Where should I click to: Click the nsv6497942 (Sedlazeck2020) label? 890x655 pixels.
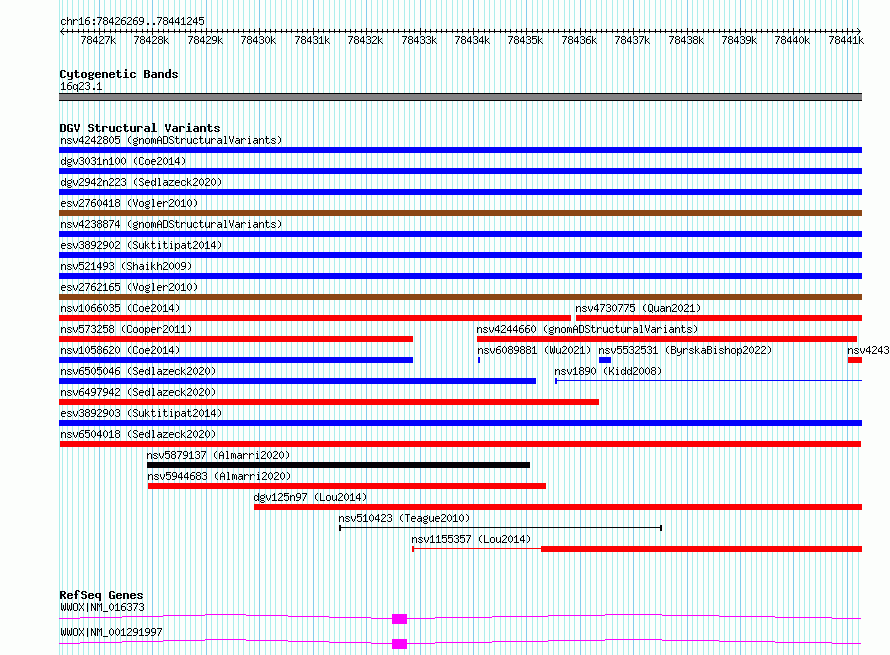138,392
